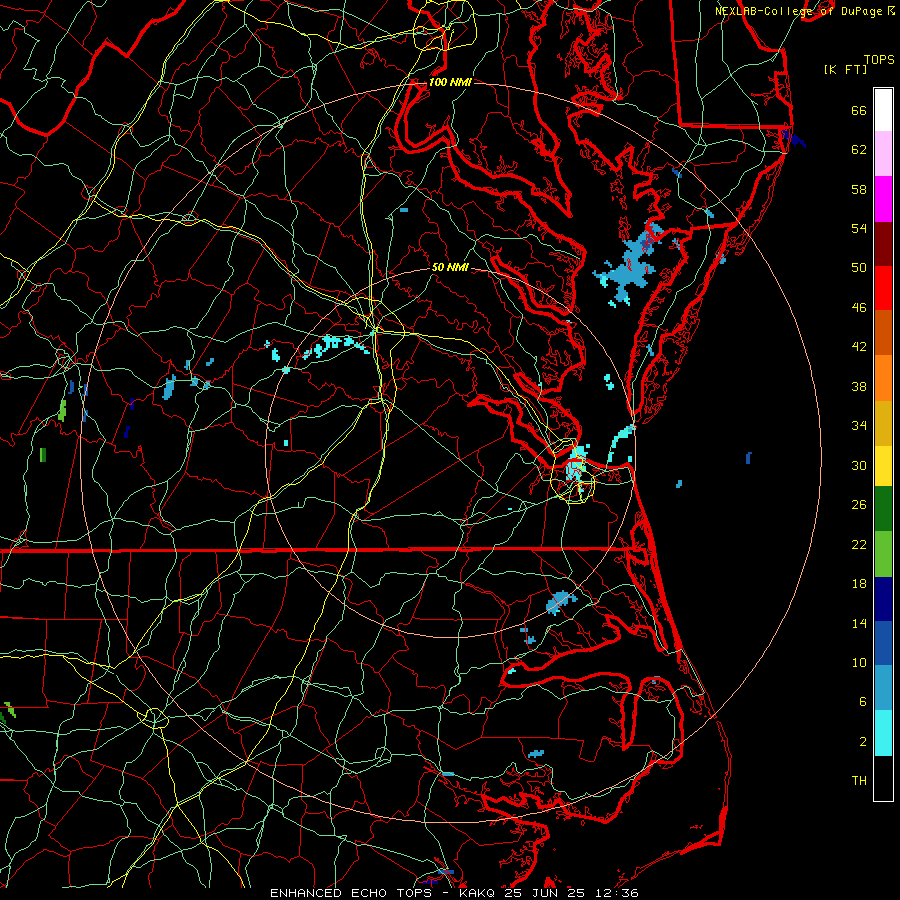Click the "54" legend value
The image size is (900, 900).
click(x=859, y=228)
